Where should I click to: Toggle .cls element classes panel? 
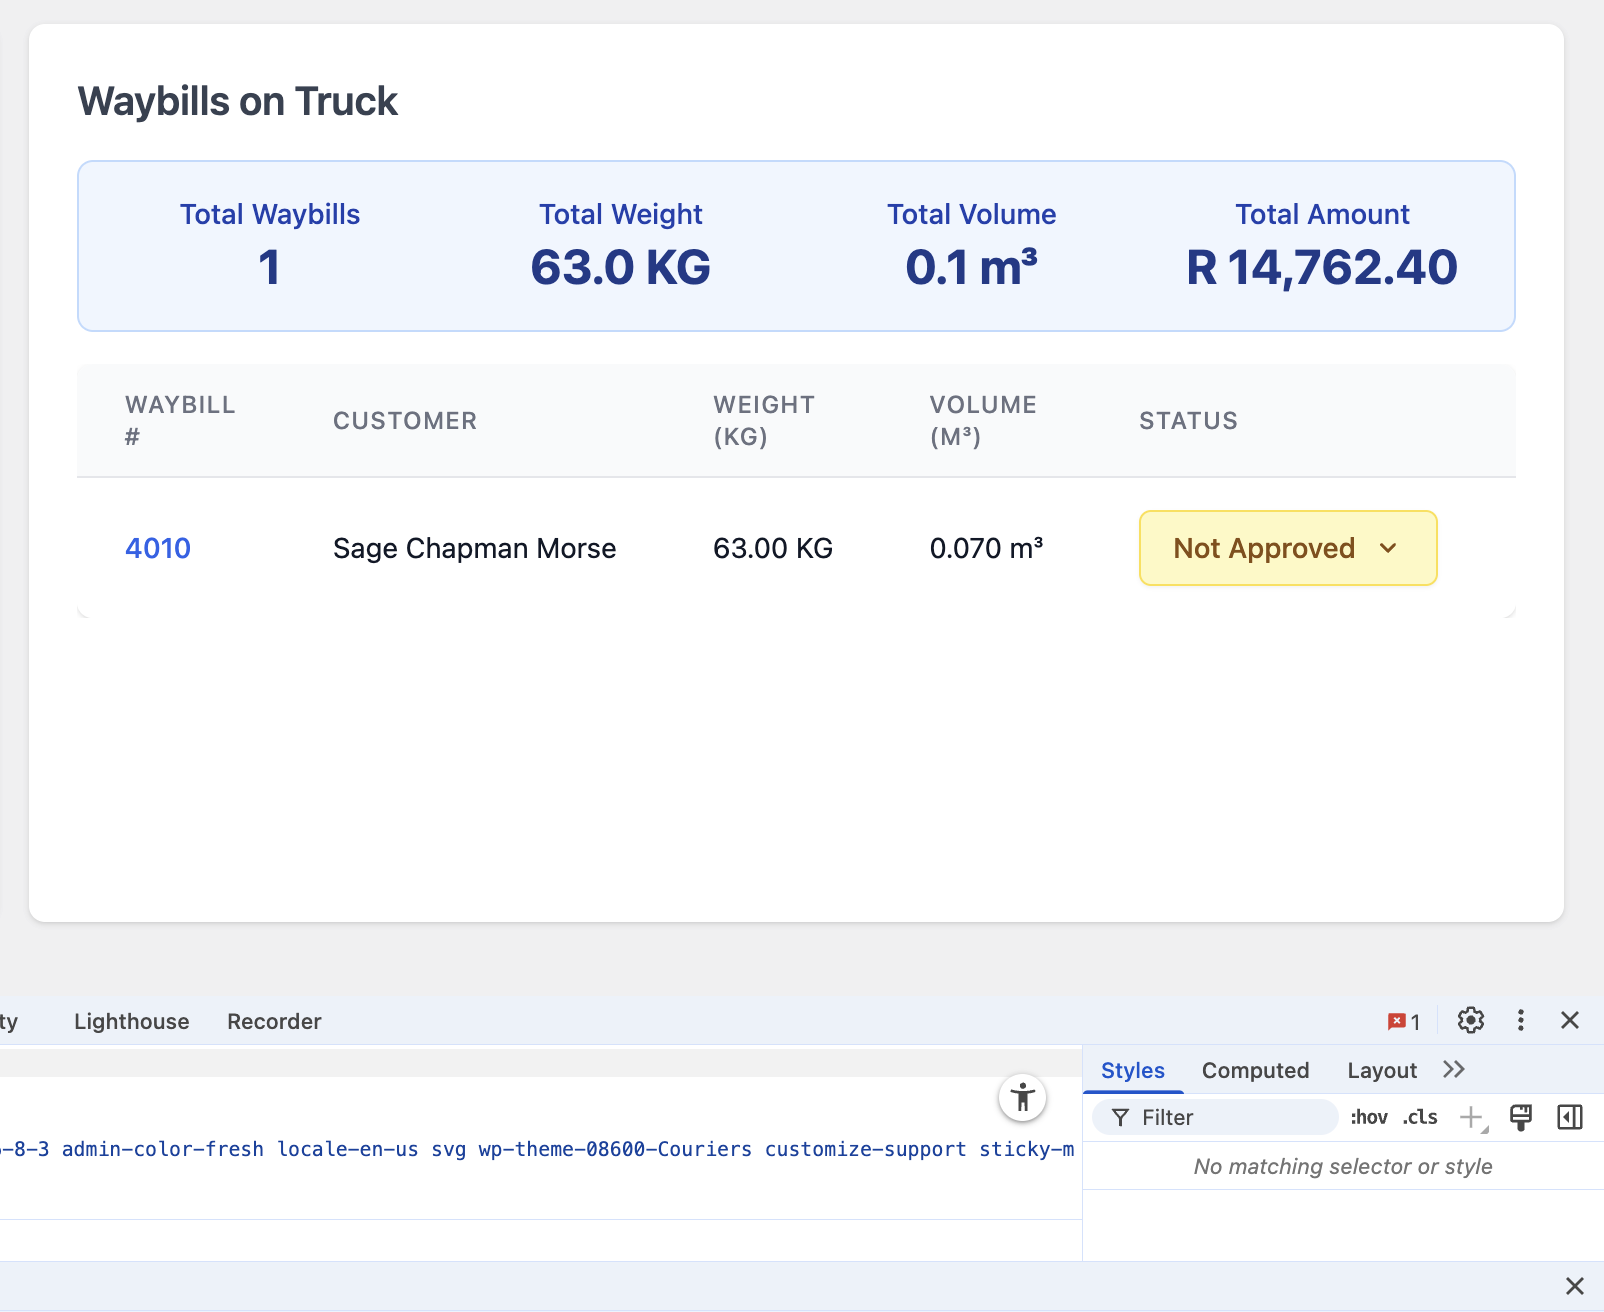1420,1117
